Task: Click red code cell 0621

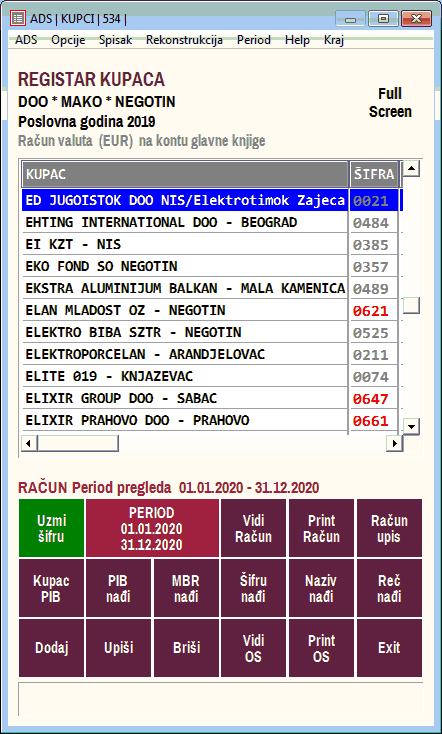Action: click(x=374, y=310)
